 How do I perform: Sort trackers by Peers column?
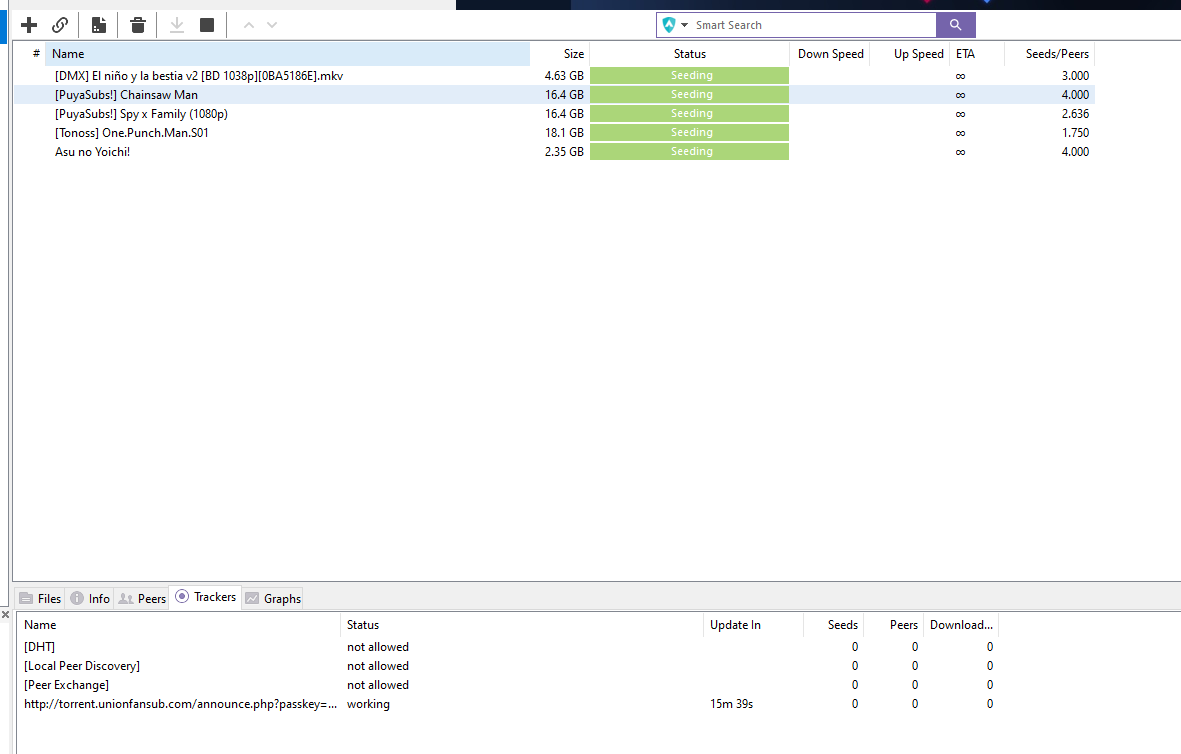pos(893,625)
